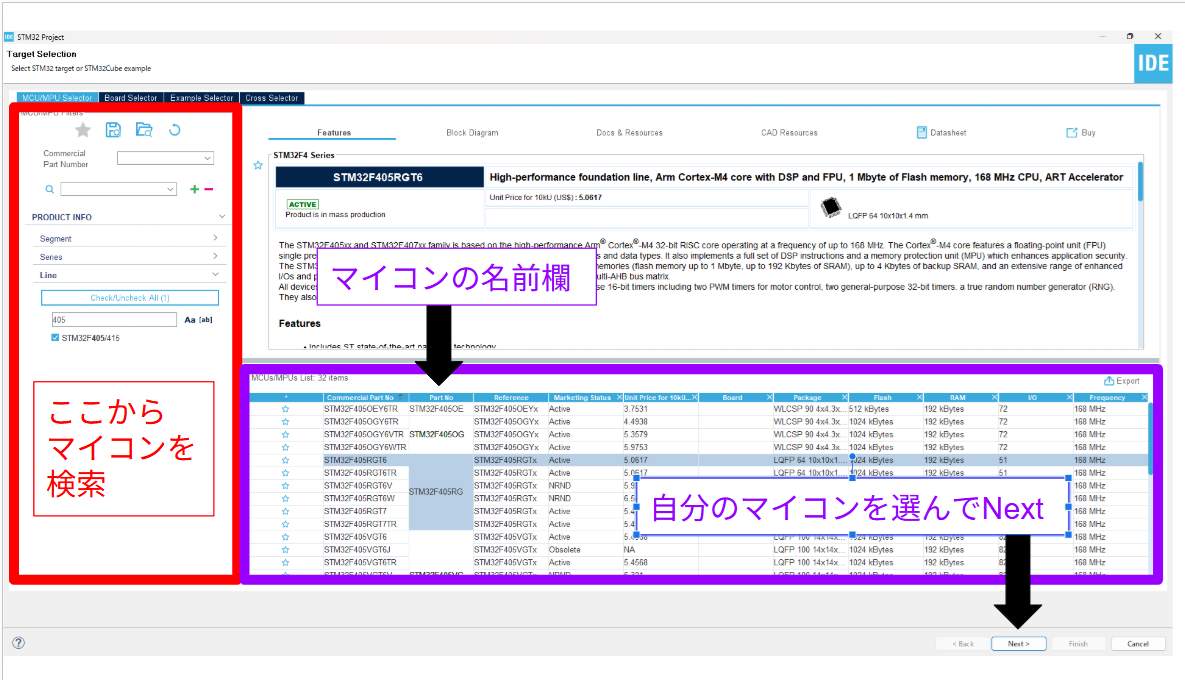Select the STM32F405RGT6TR row
The image size is (1185, 680).
pos(699,473)
